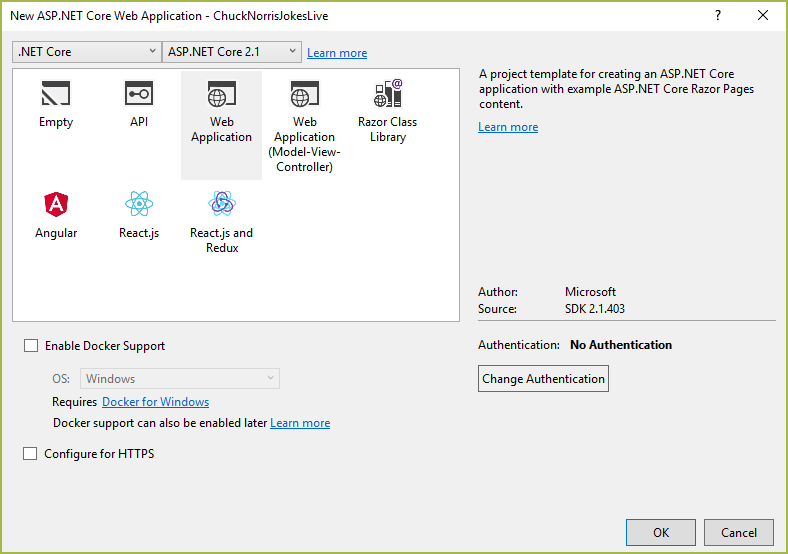Viewport: 788px width, 554px height.
Task: Expand the ASP.NET Core 2.1 version dropdown
Action: 232,52
